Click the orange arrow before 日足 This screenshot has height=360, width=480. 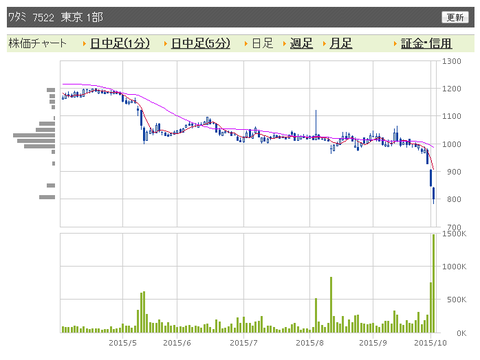(x=246, y=44)
